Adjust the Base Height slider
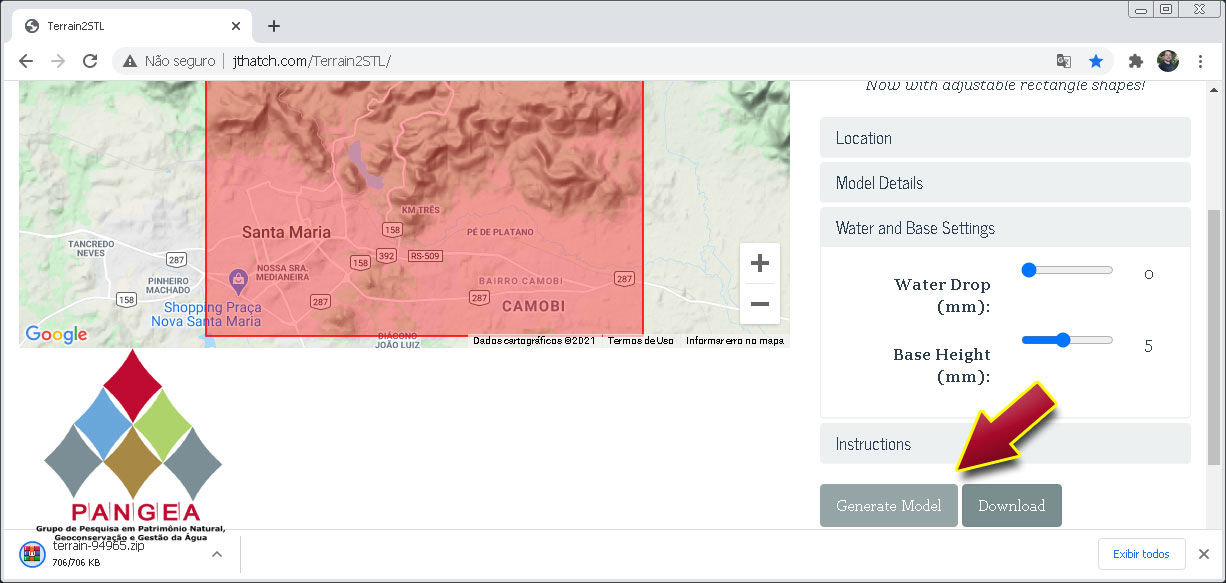This screenshot has width=1226, height=583. (1067, 340)
